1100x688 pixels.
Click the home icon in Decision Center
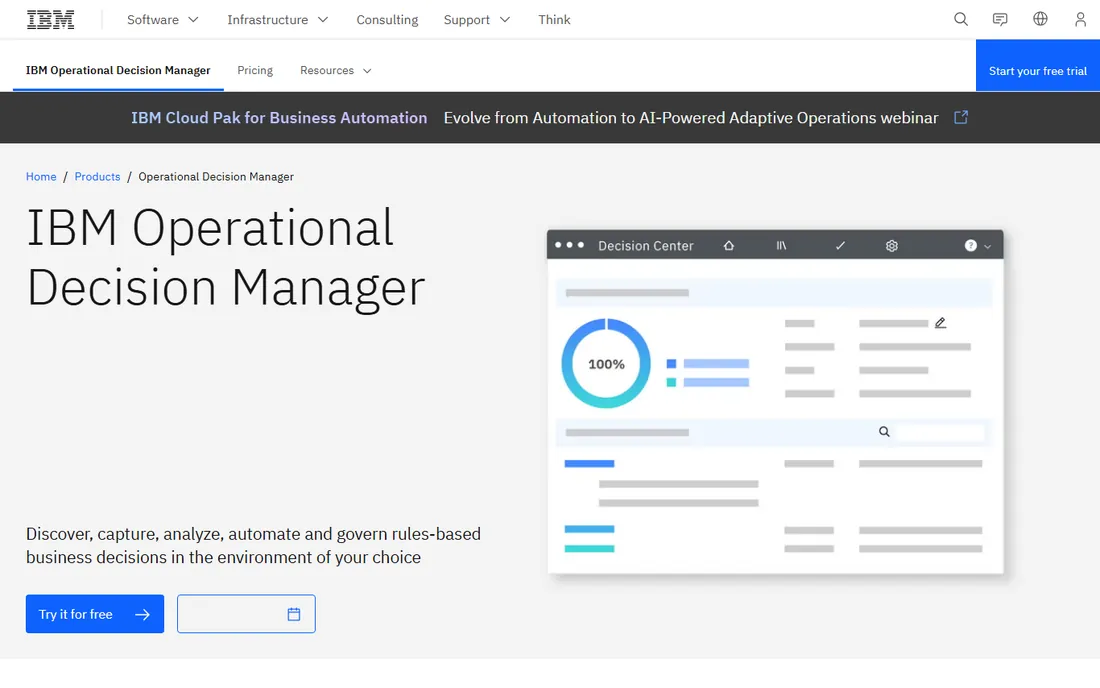729,245
